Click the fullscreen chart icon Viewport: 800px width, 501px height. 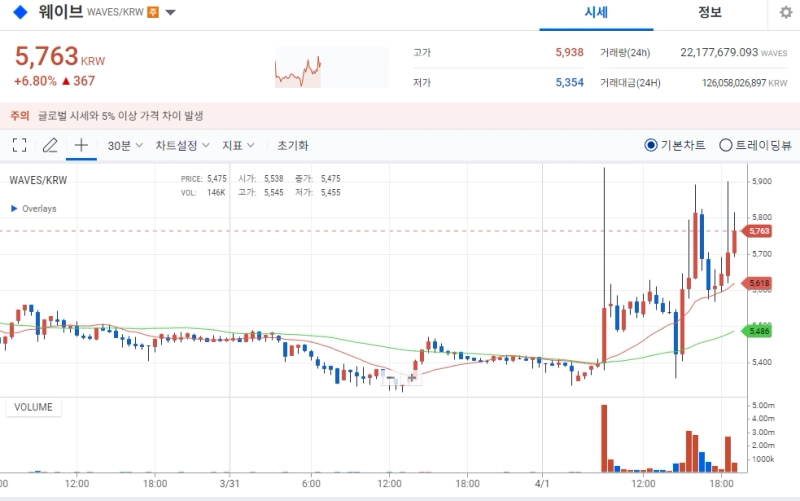click(19, 145)
